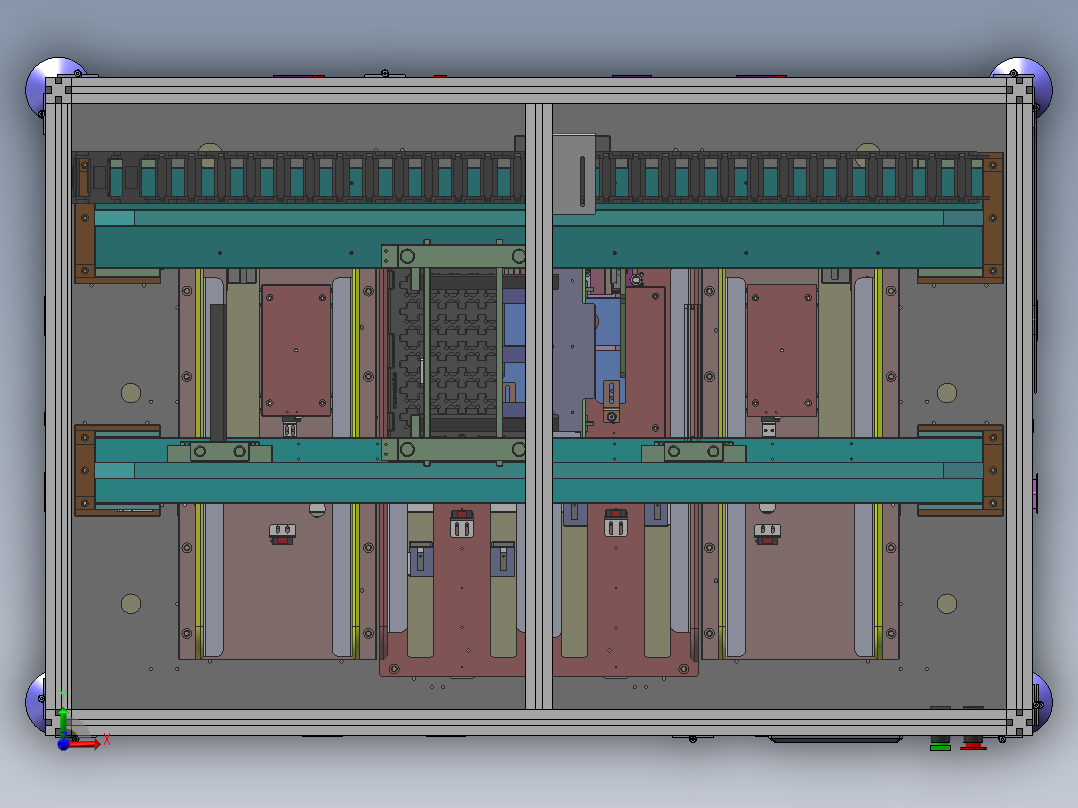Select the upper-left red mounting plate

[296, 350]
